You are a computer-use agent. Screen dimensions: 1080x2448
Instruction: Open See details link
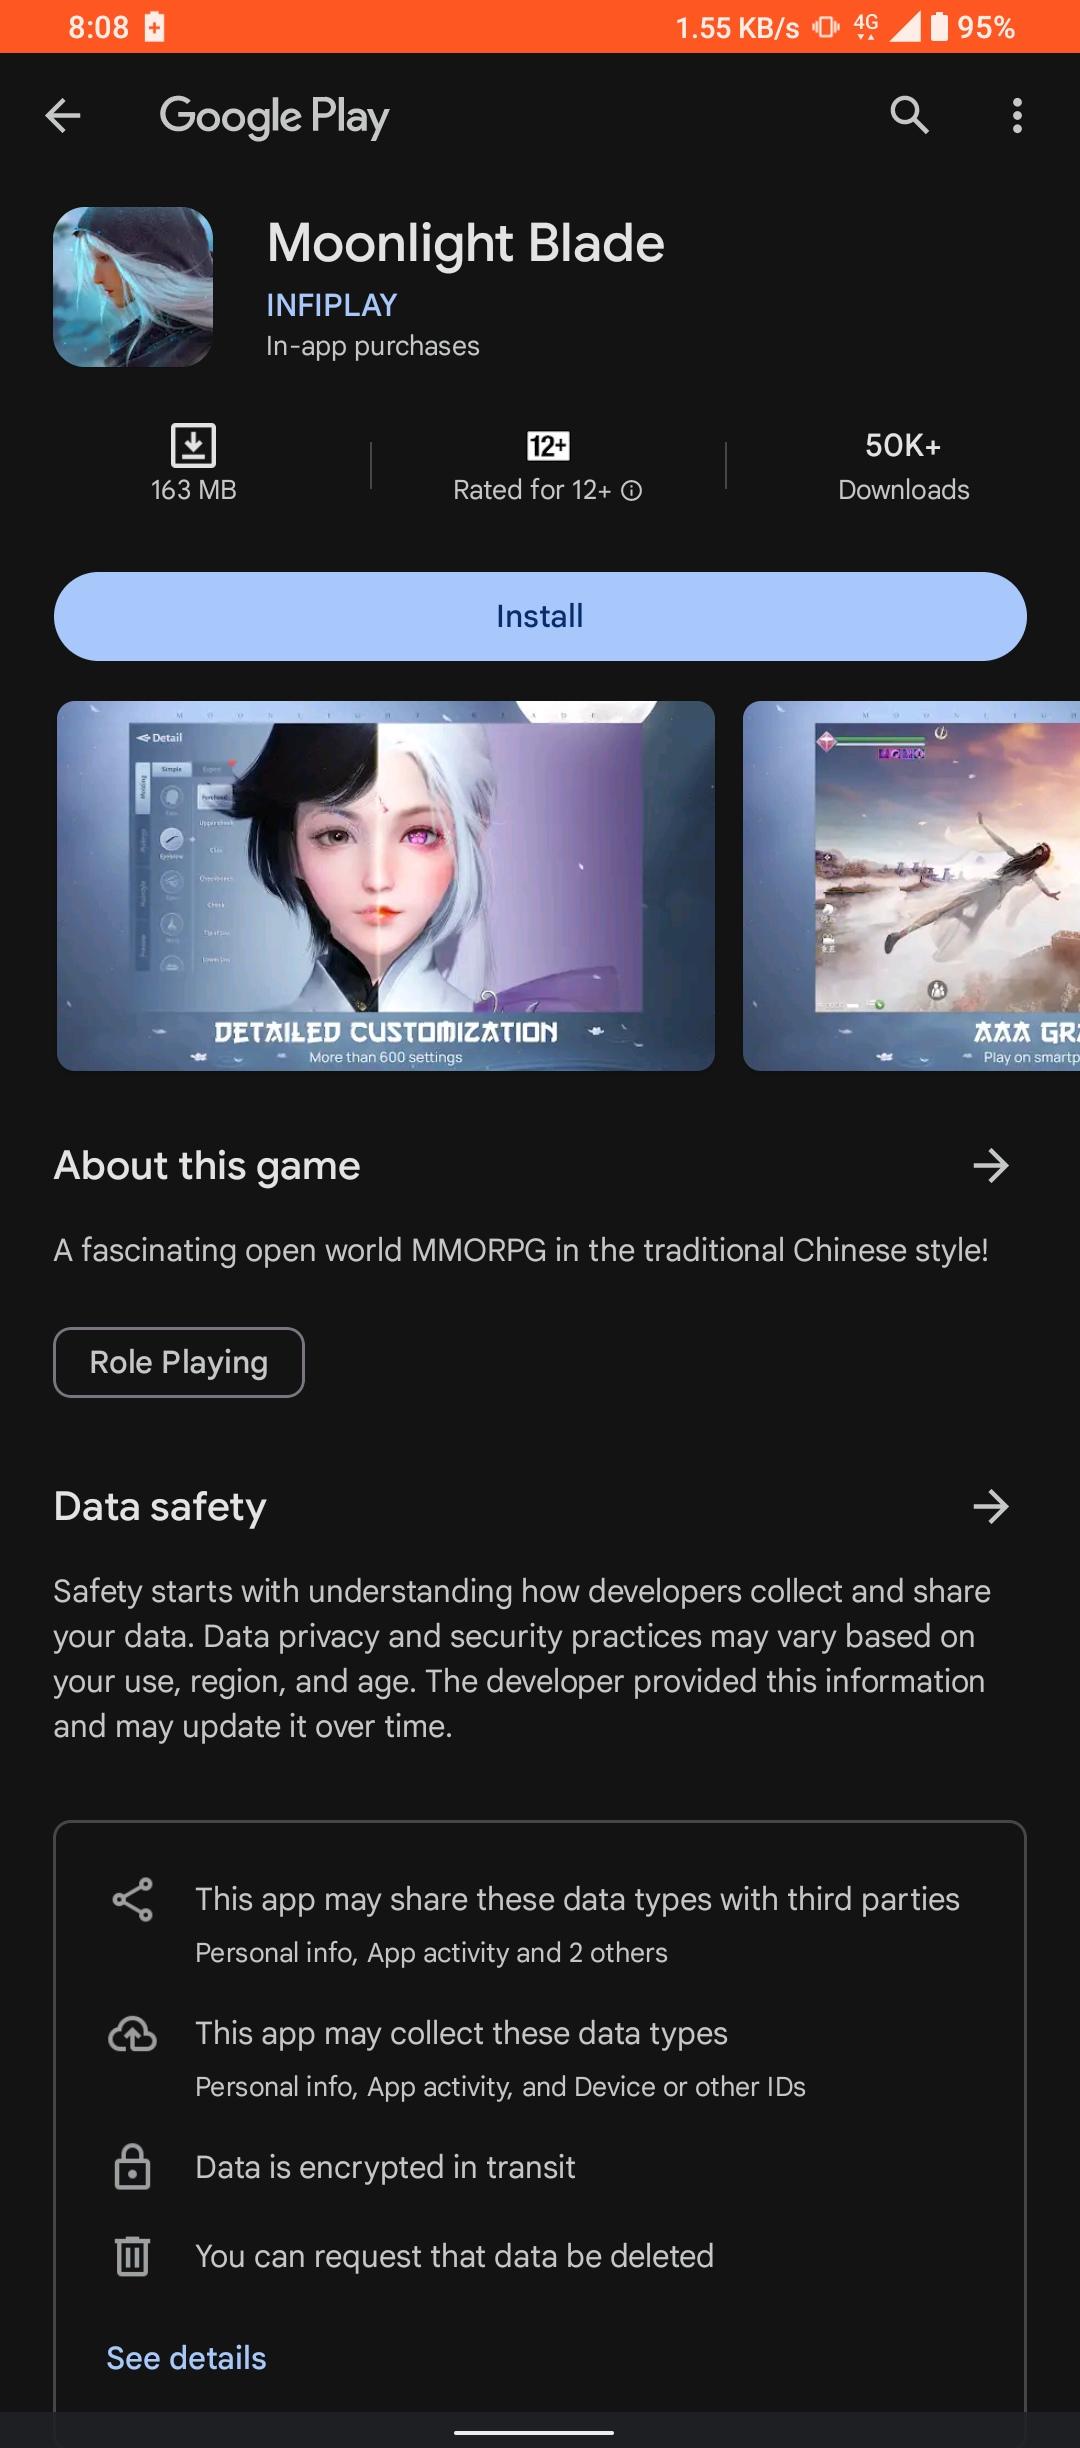(x=186, y=2358)
